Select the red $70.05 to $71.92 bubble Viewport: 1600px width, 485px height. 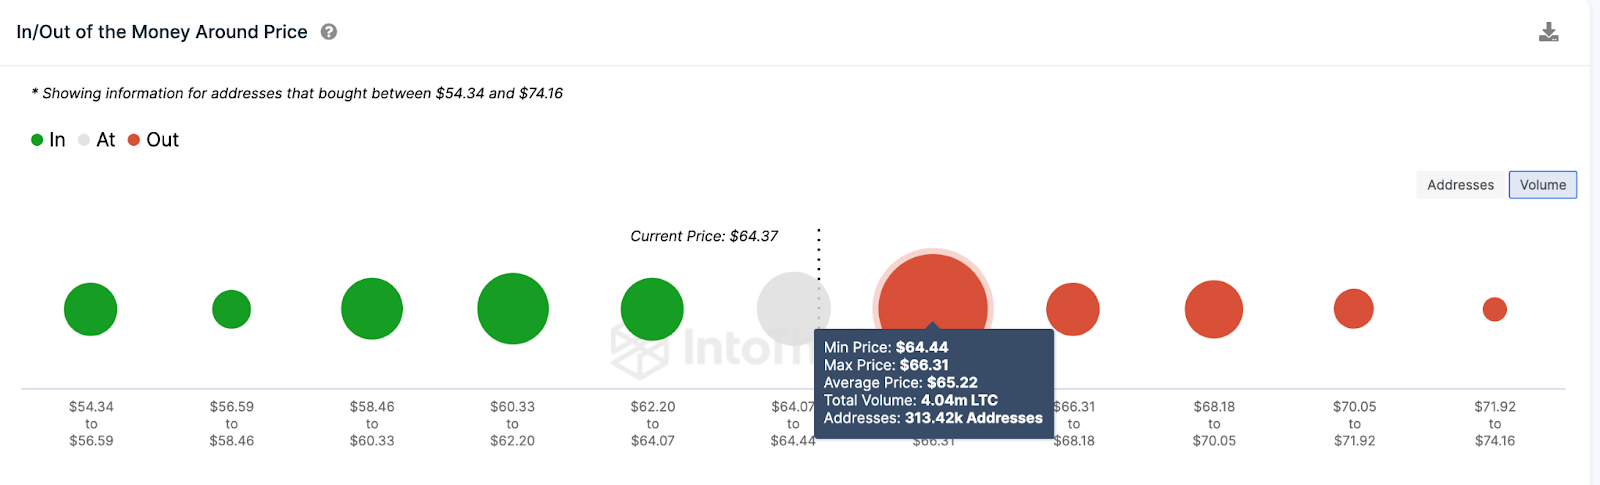point(1354,309)
